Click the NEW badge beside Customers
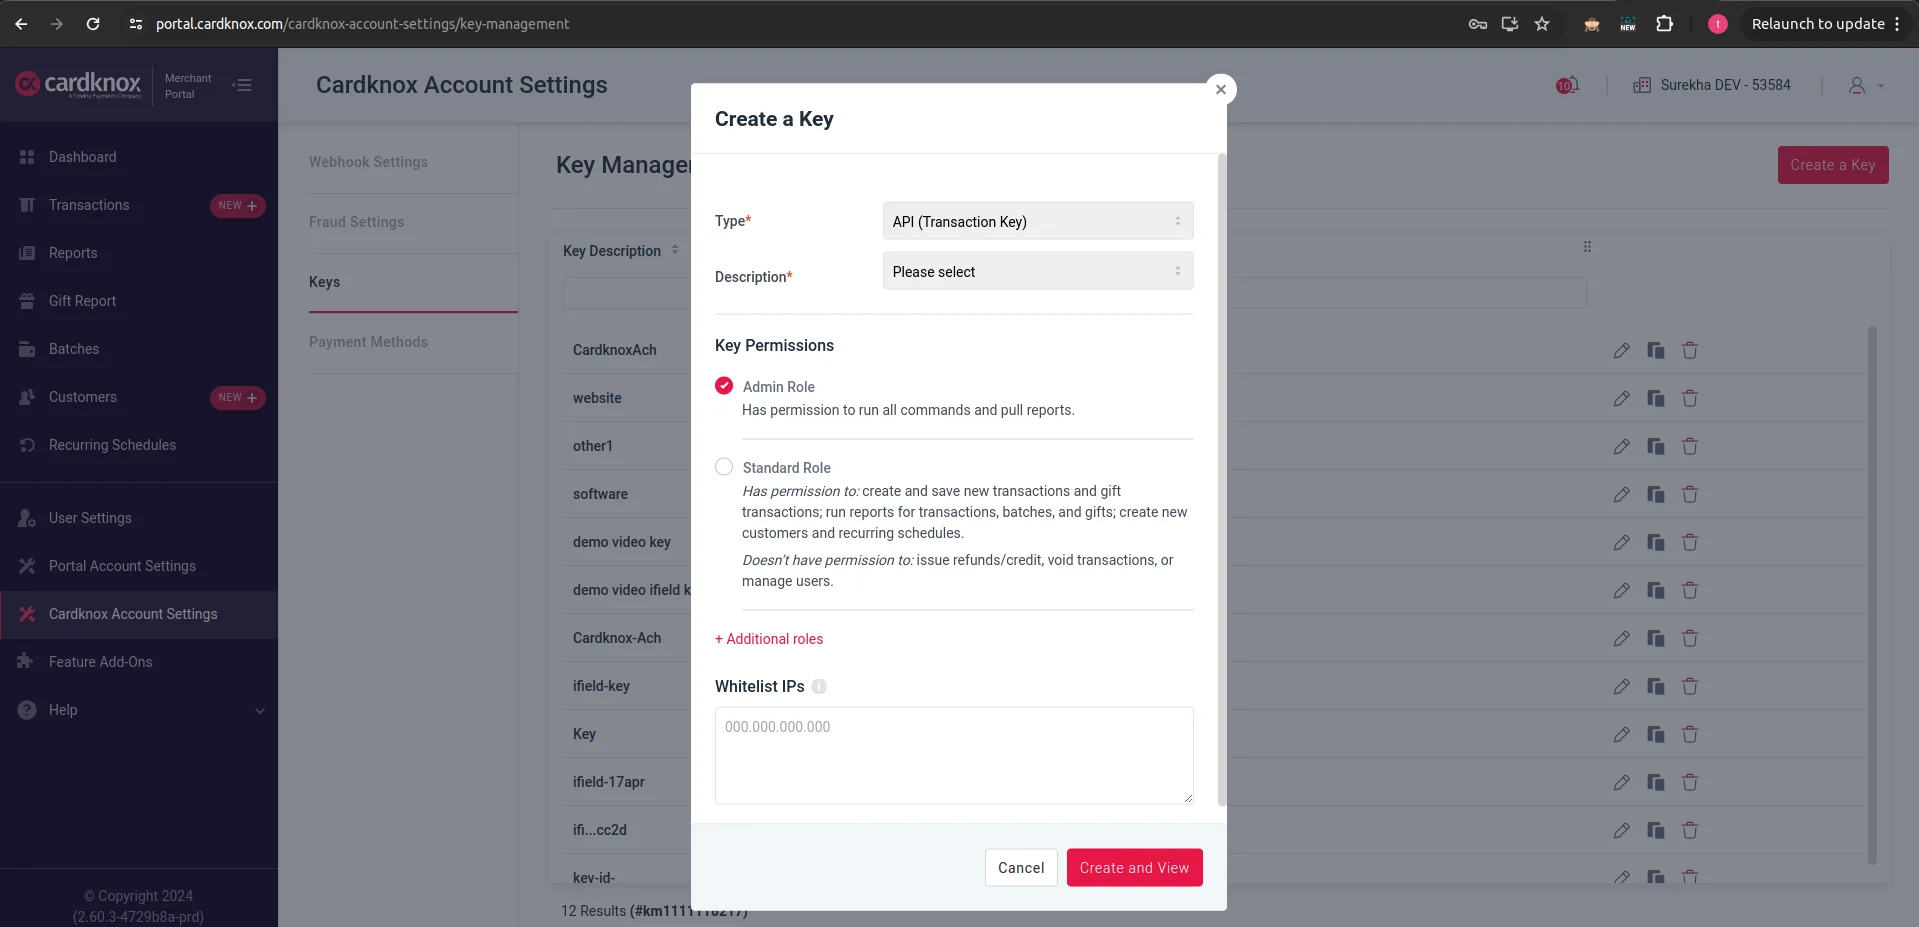The image size is (1919, 927). tap(237, 397)
